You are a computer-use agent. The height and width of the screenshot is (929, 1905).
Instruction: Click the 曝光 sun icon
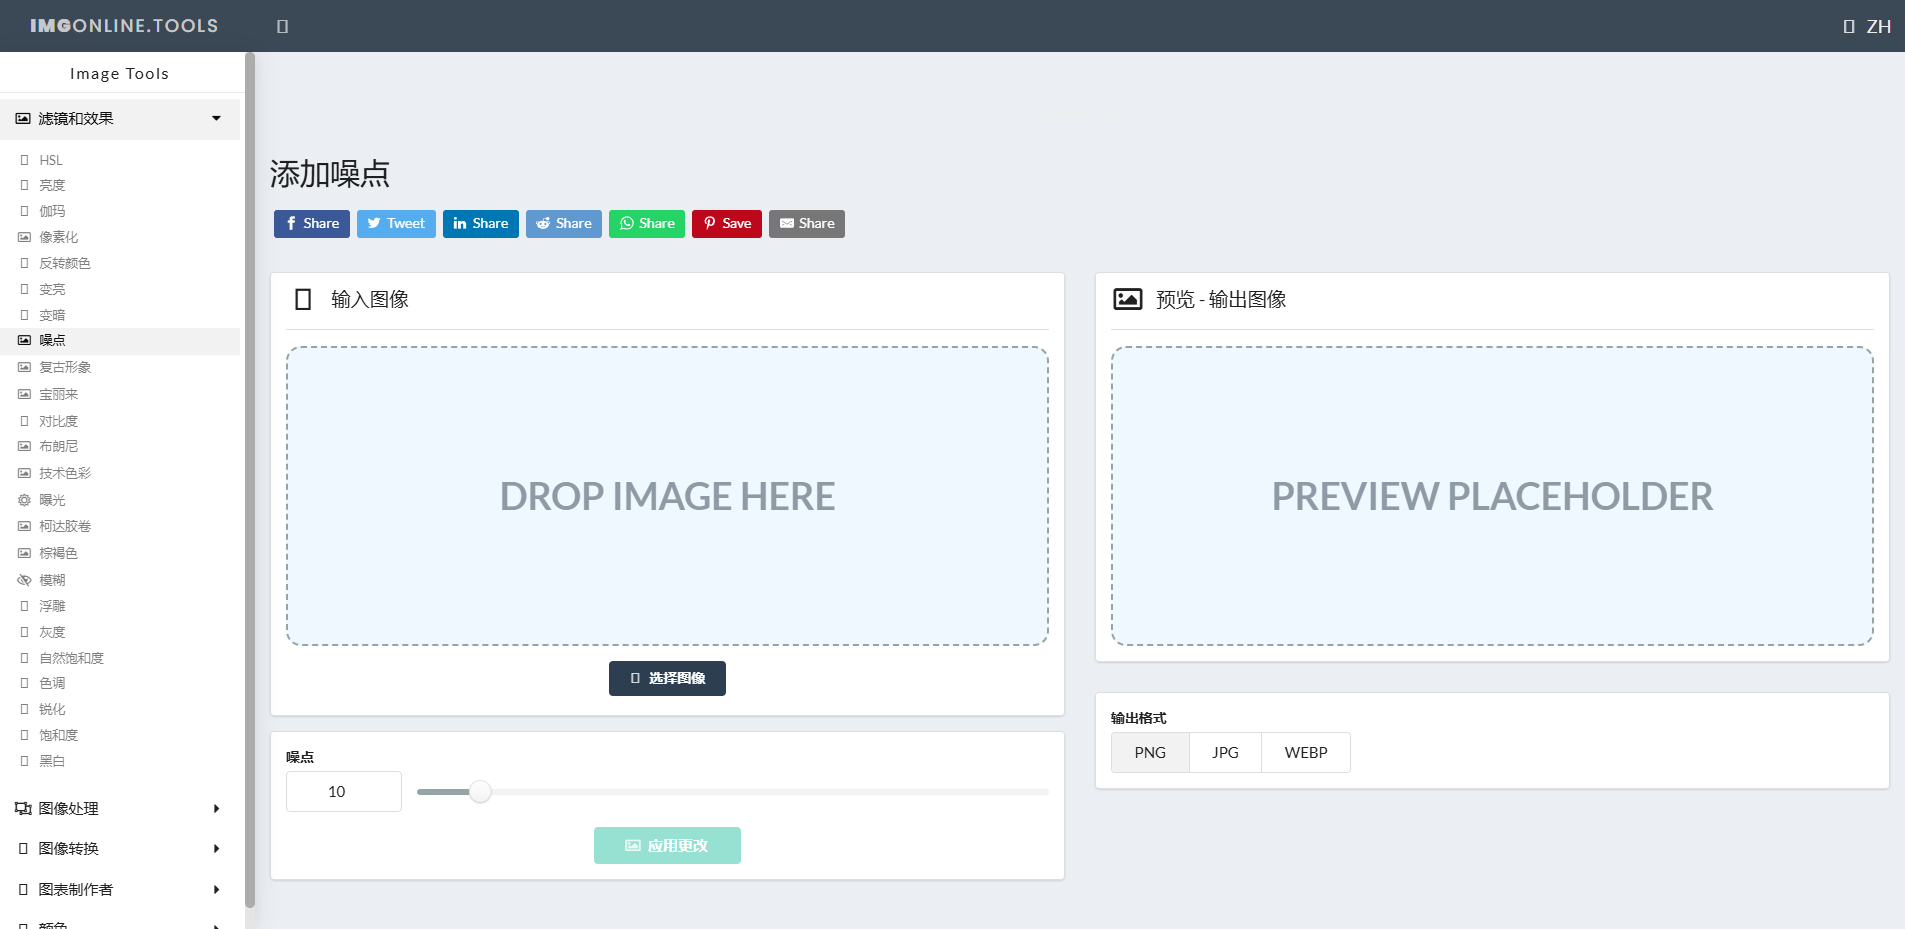coord(24,500)
